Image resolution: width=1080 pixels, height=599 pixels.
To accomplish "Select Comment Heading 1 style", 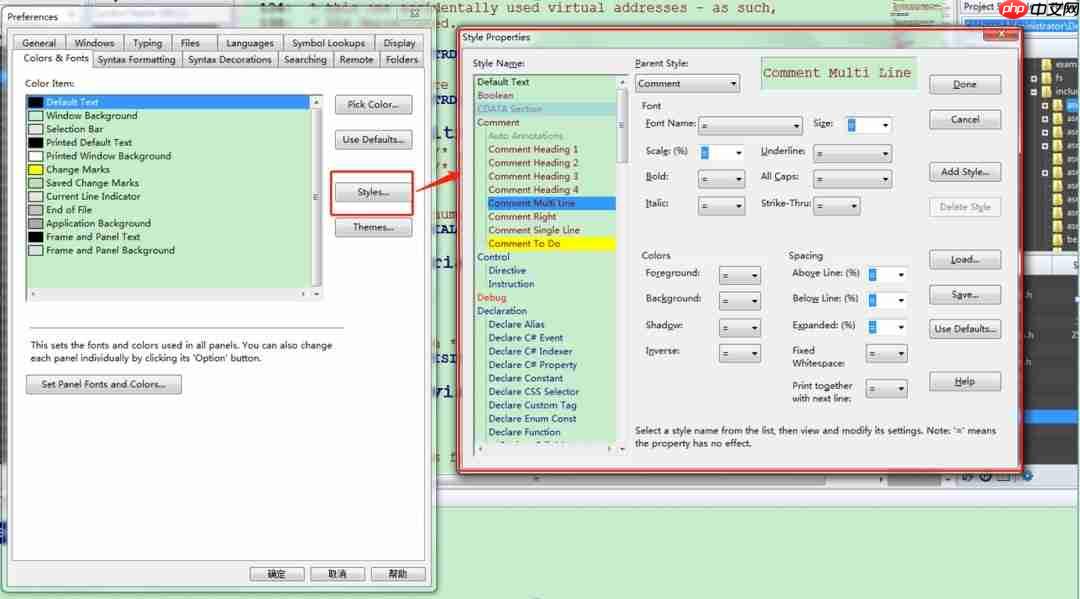I will point(533,149).
